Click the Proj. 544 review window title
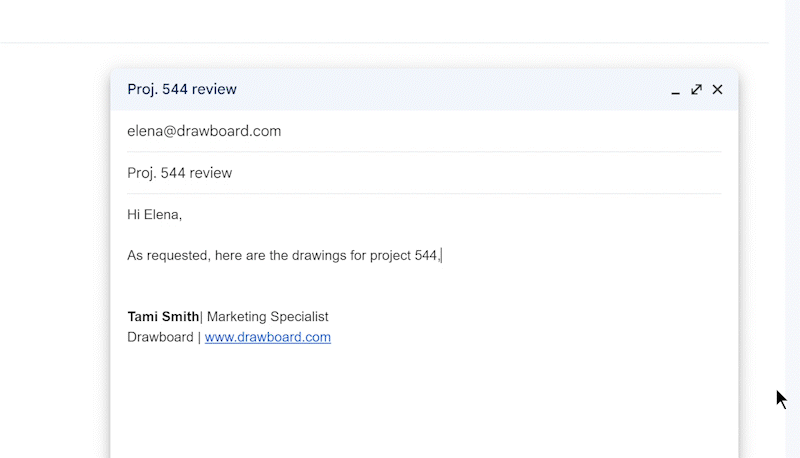The height and width of the screenshot is (458, 800). click(182, 89)
